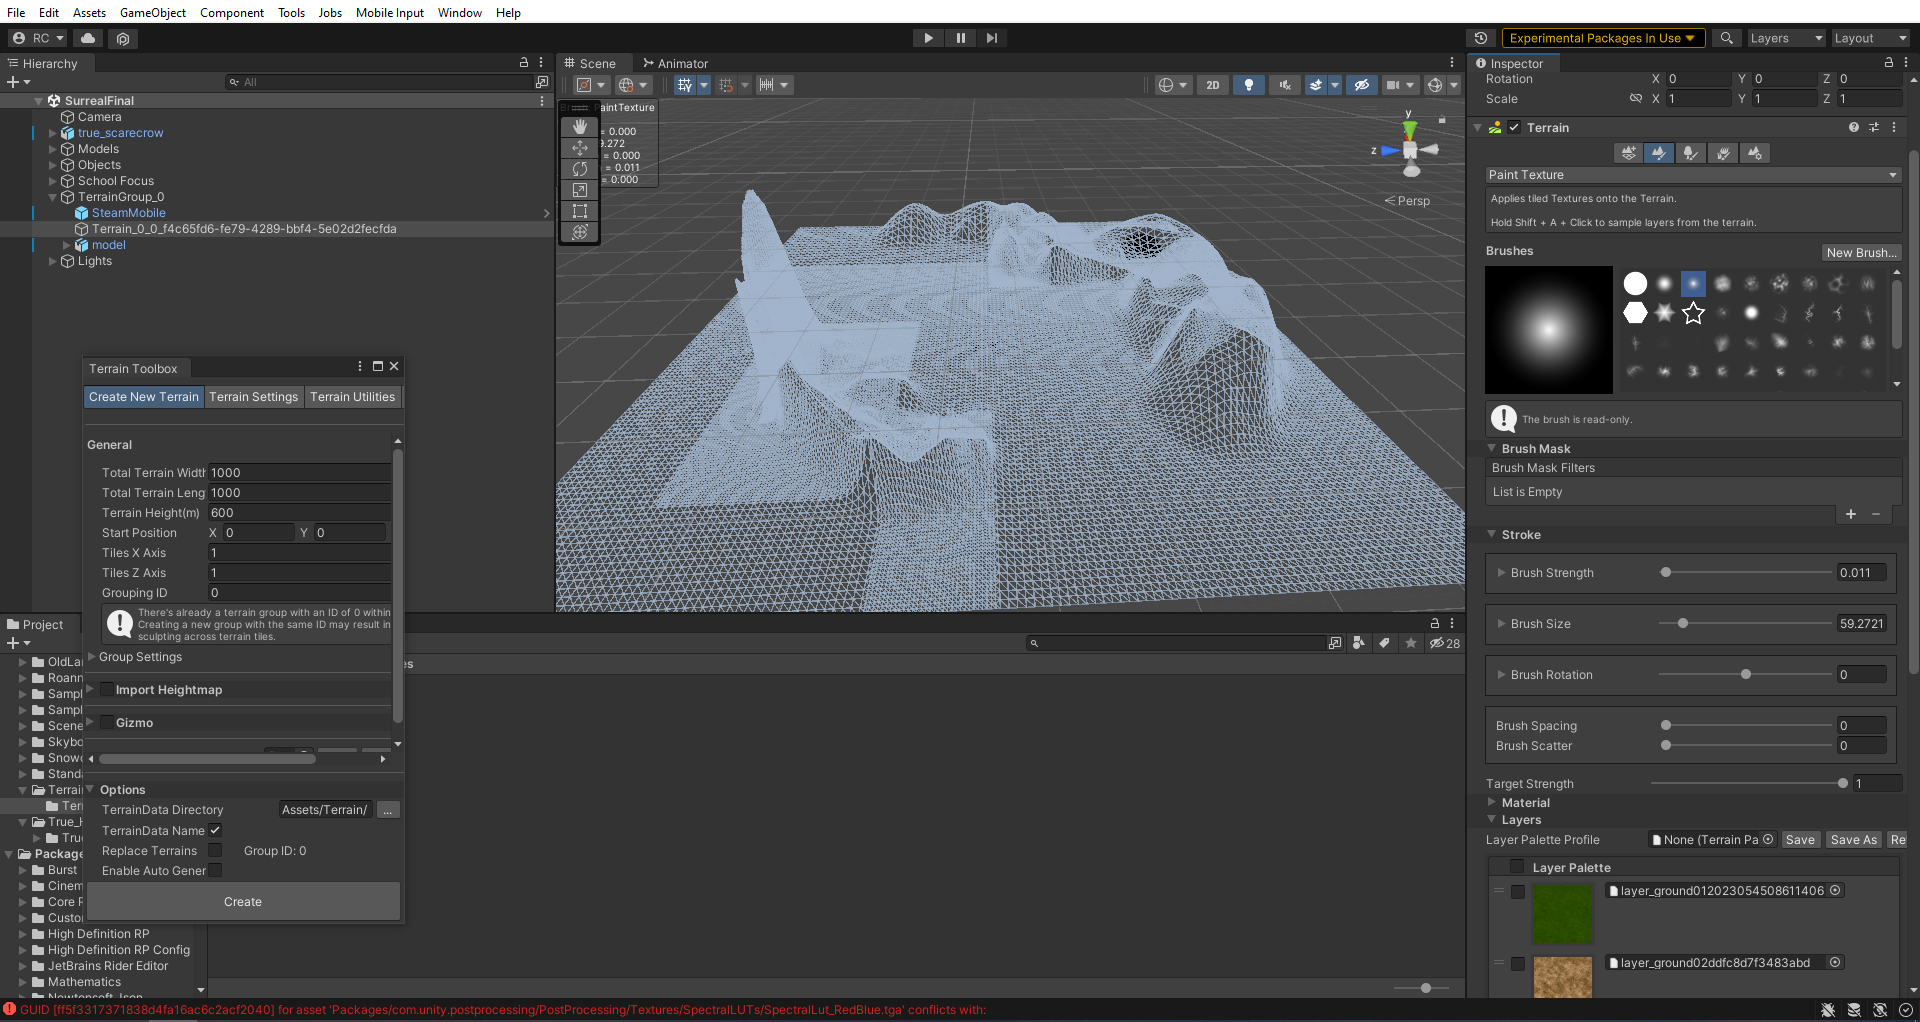Open the GameObject menu
The image size is (1920, 1022).
point(152,13)
